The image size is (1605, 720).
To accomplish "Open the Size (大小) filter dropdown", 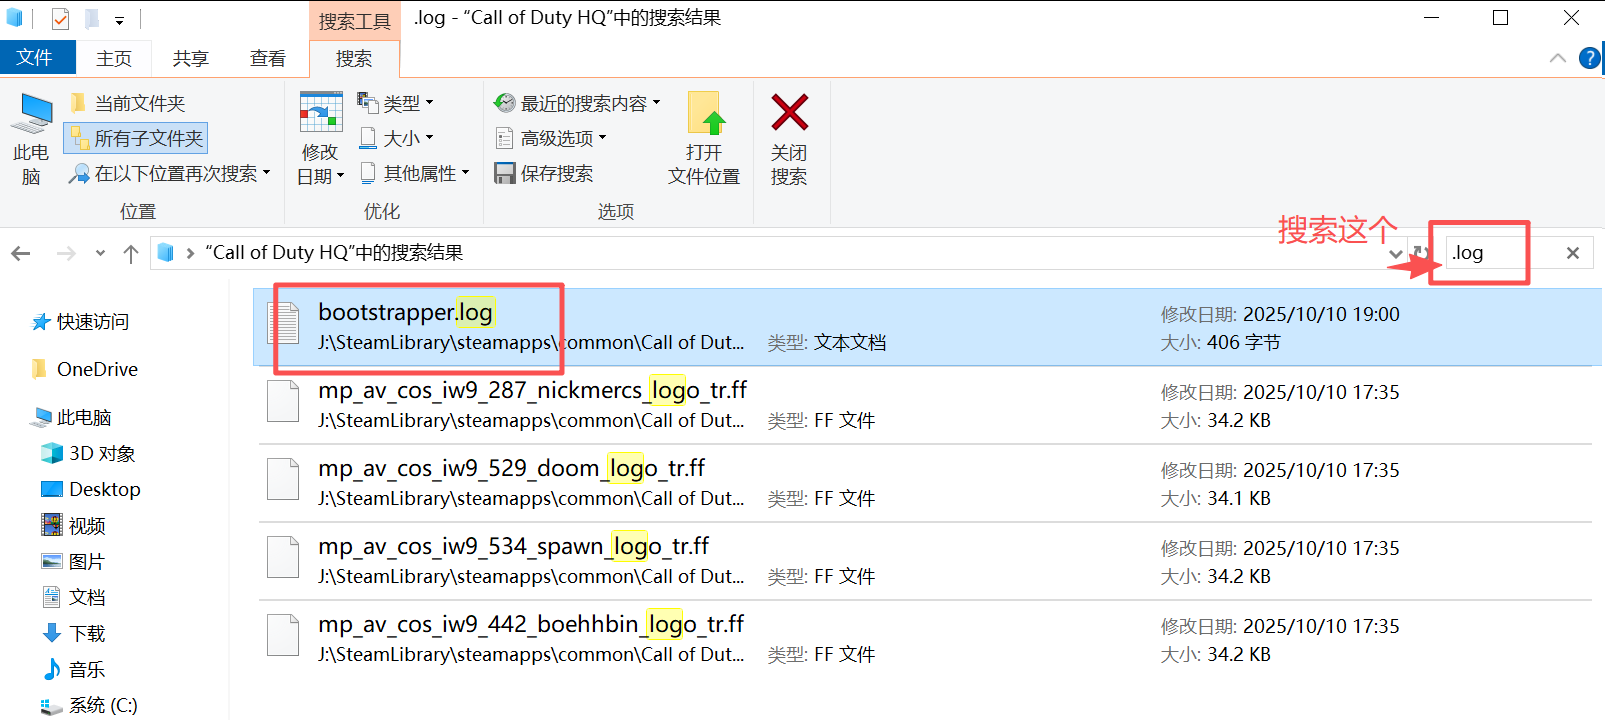I will tap(396, 138).
